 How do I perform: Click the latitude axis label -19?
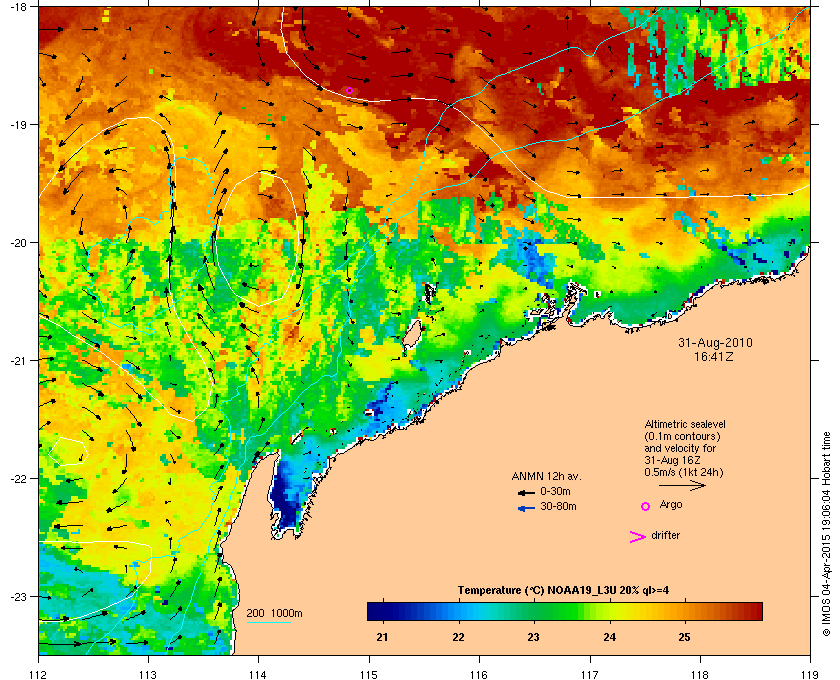point(18,124)
